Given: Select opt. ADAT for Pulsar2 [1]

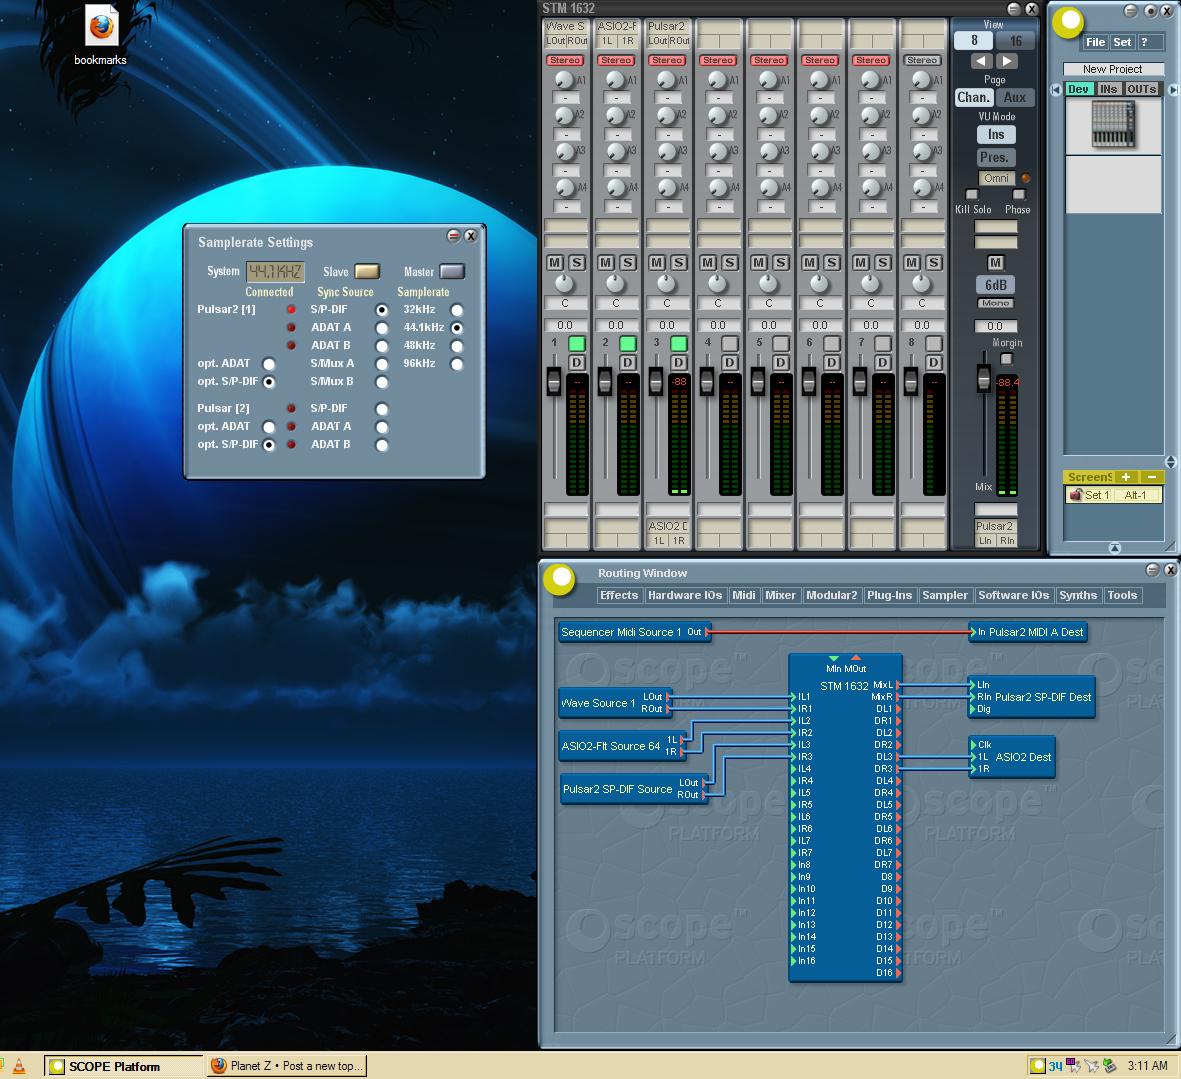Looking at the screenshot, I should (269, 364).
